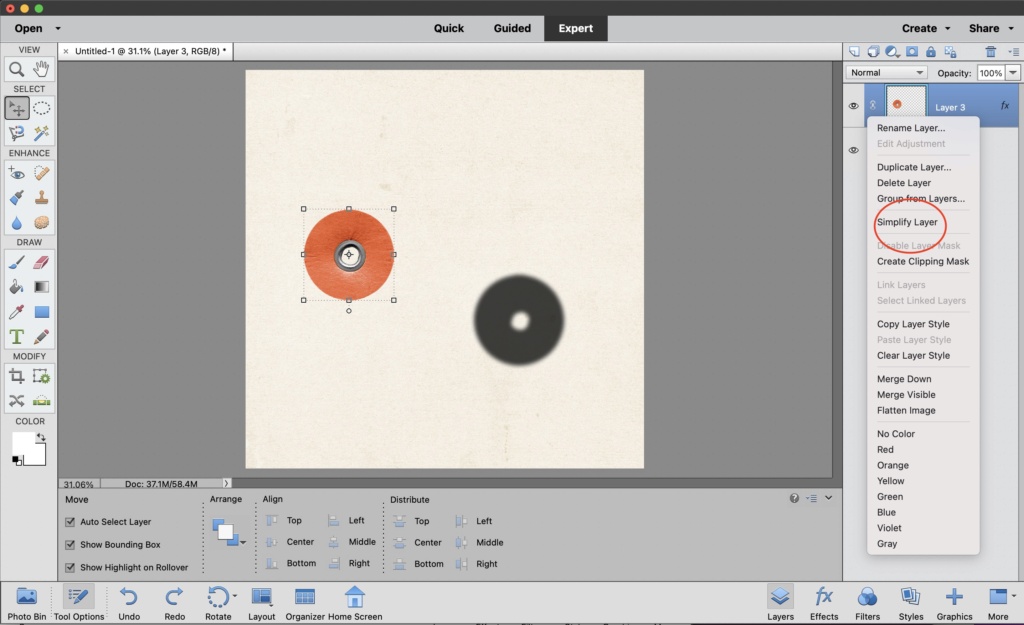Viewport: 1024px width, 625px height.
Task: Toggle Show Highlight on Rollover checkbox
Action: (x=70, y=568)
